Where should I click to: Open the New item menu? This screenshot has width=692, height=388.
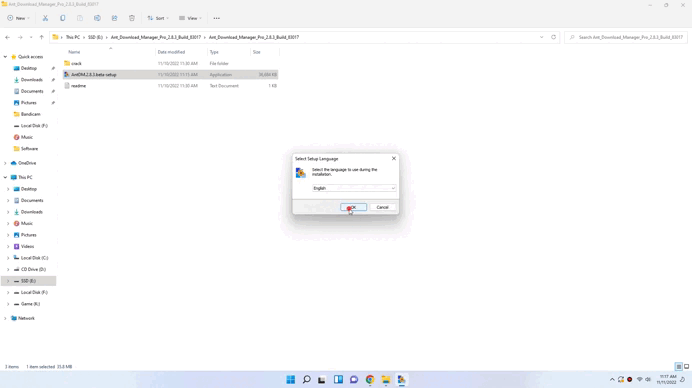[x=18, y=18]
